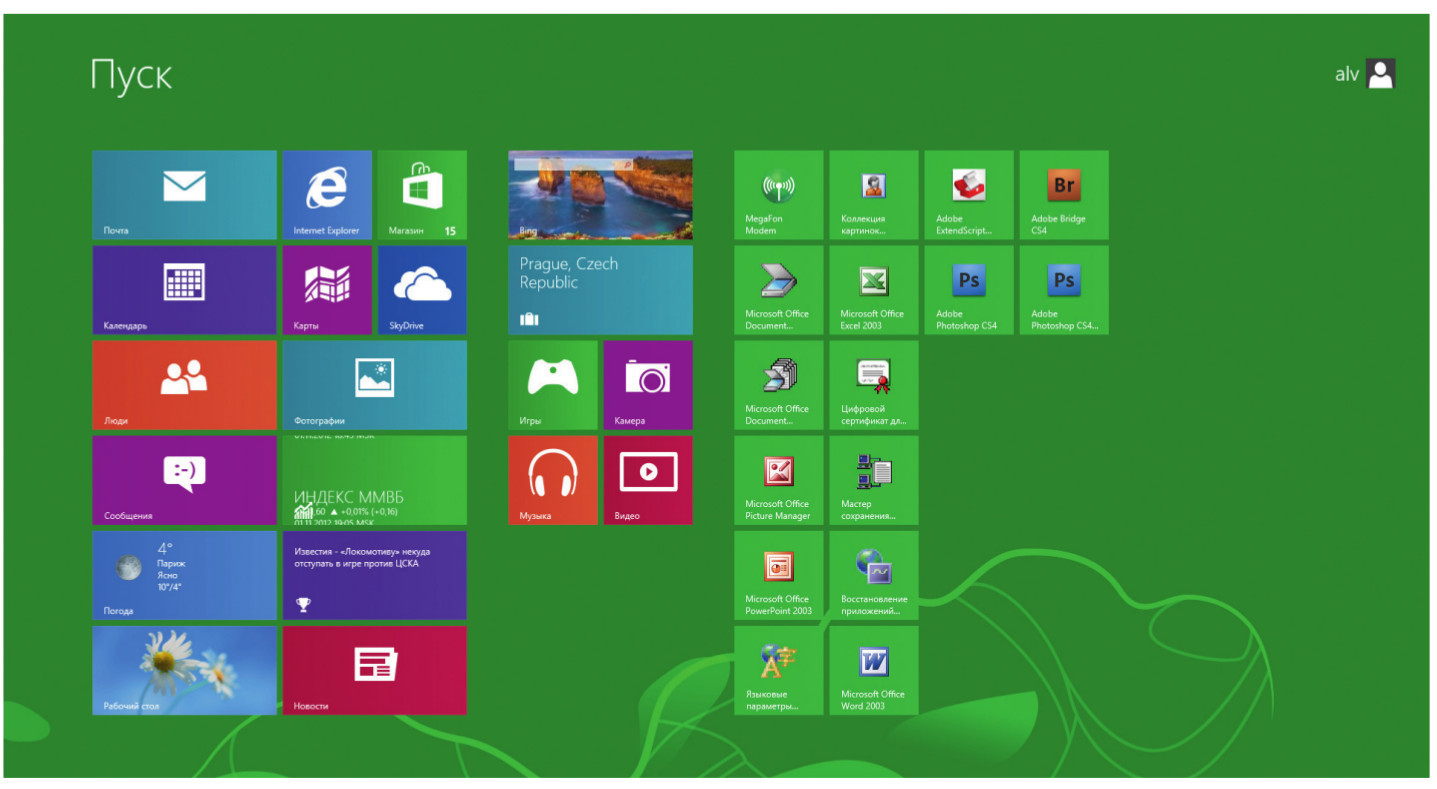Open the Prague, Czech Republic travel tile
The image size is (1437, 789).
pyautogui.click(x=600, y=290)
